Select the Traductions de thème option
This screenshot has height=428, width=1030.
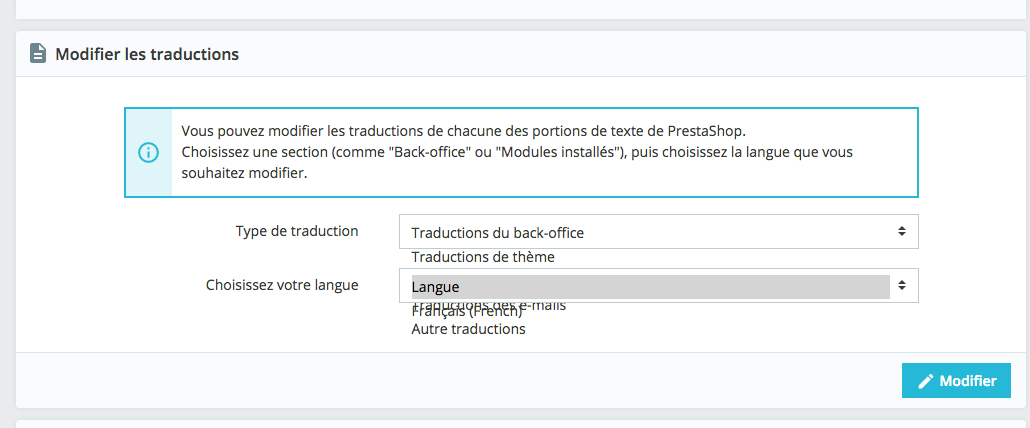tap(482, 257)
